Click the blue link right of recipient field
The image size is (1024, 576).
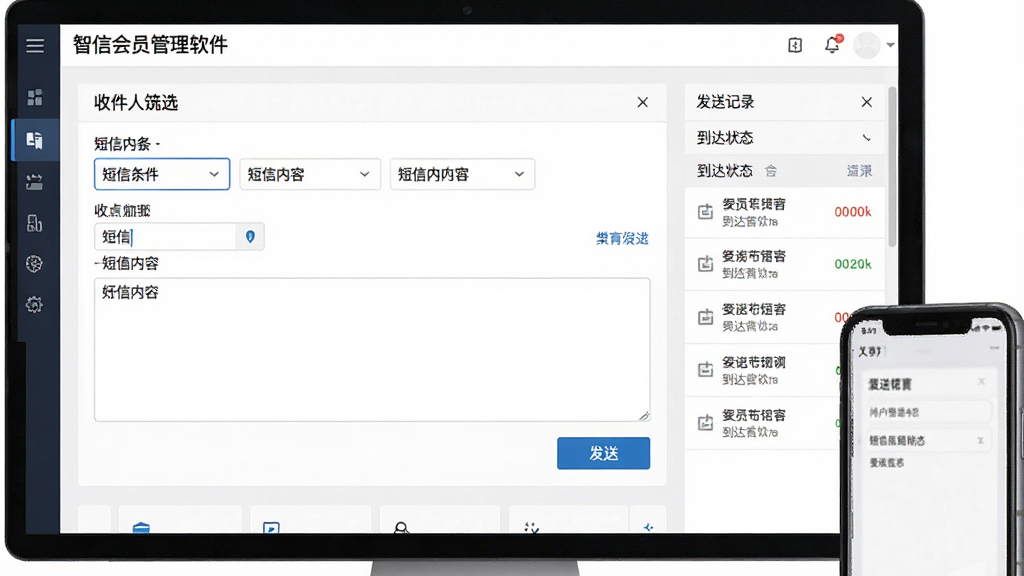(622, 238)
